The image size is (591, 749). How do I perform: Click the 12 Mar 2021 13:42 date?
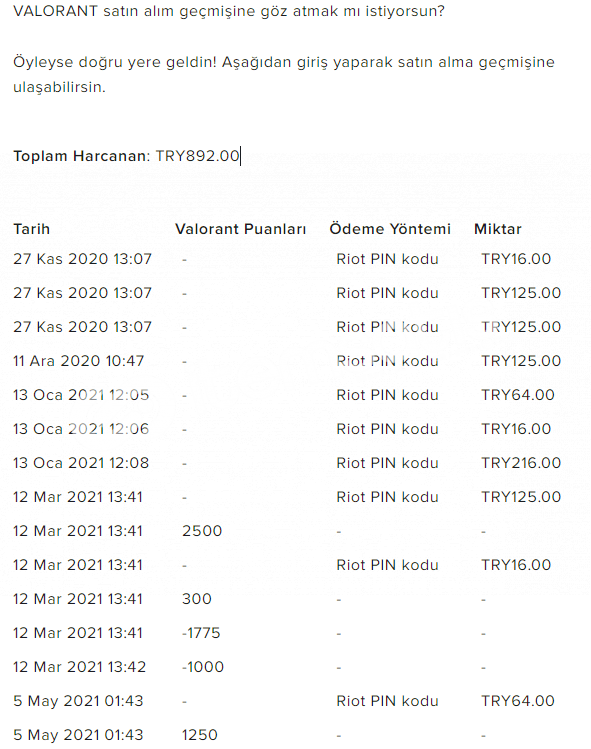click(79, 667)
